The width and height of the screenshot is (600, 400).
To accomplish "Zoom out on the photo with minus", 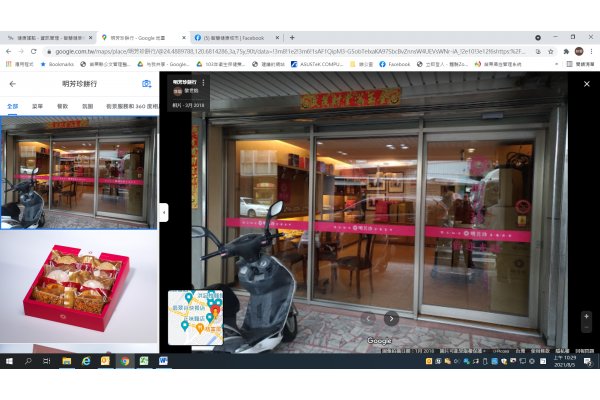I will coord(586,327).
